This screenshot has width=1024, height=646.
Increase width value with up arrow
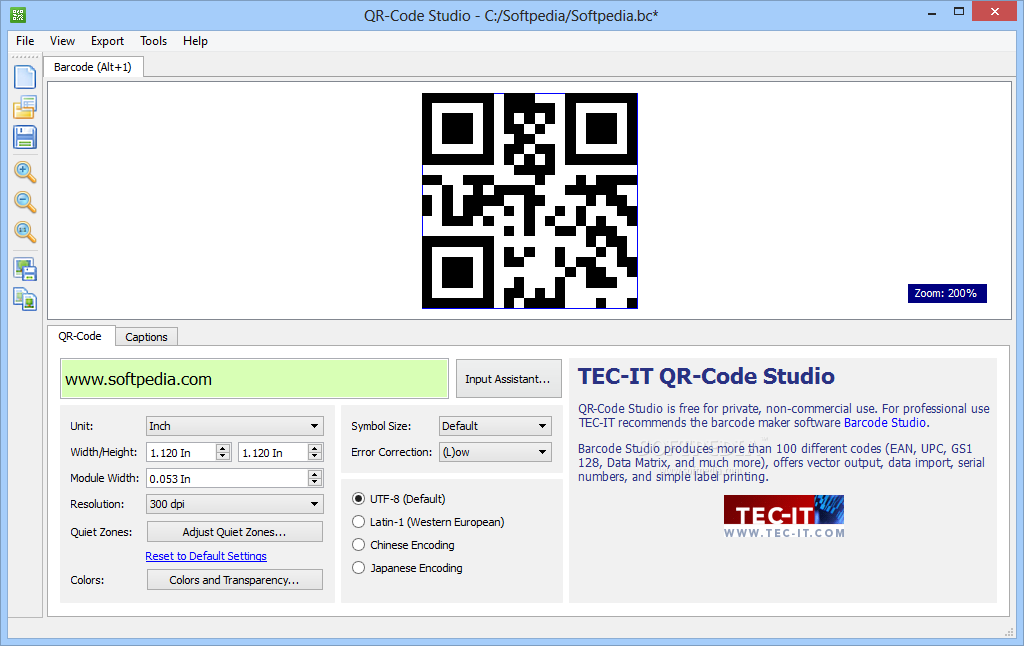click(223, 448)
